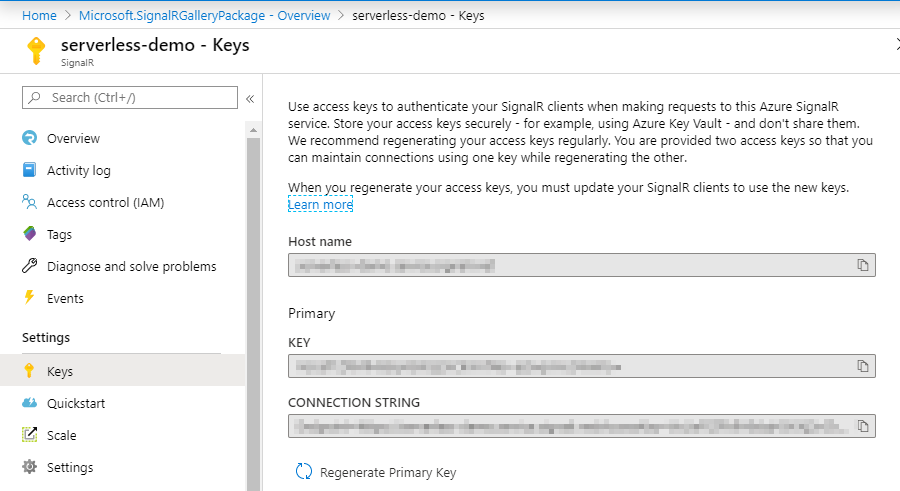Click the Overview SignalR icon

point(29,138)
